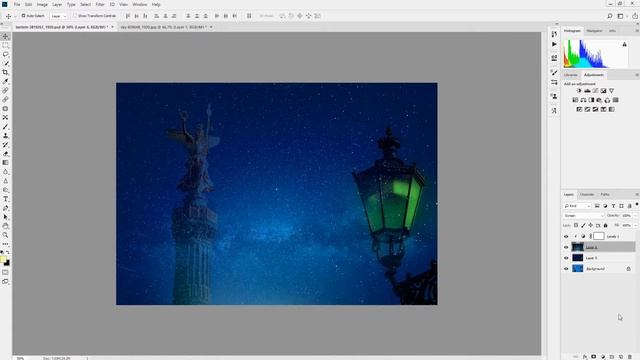Open the Adjustments panel flyout menu
The width and height of the screenshot is (640, 360).
click(637, 75)
